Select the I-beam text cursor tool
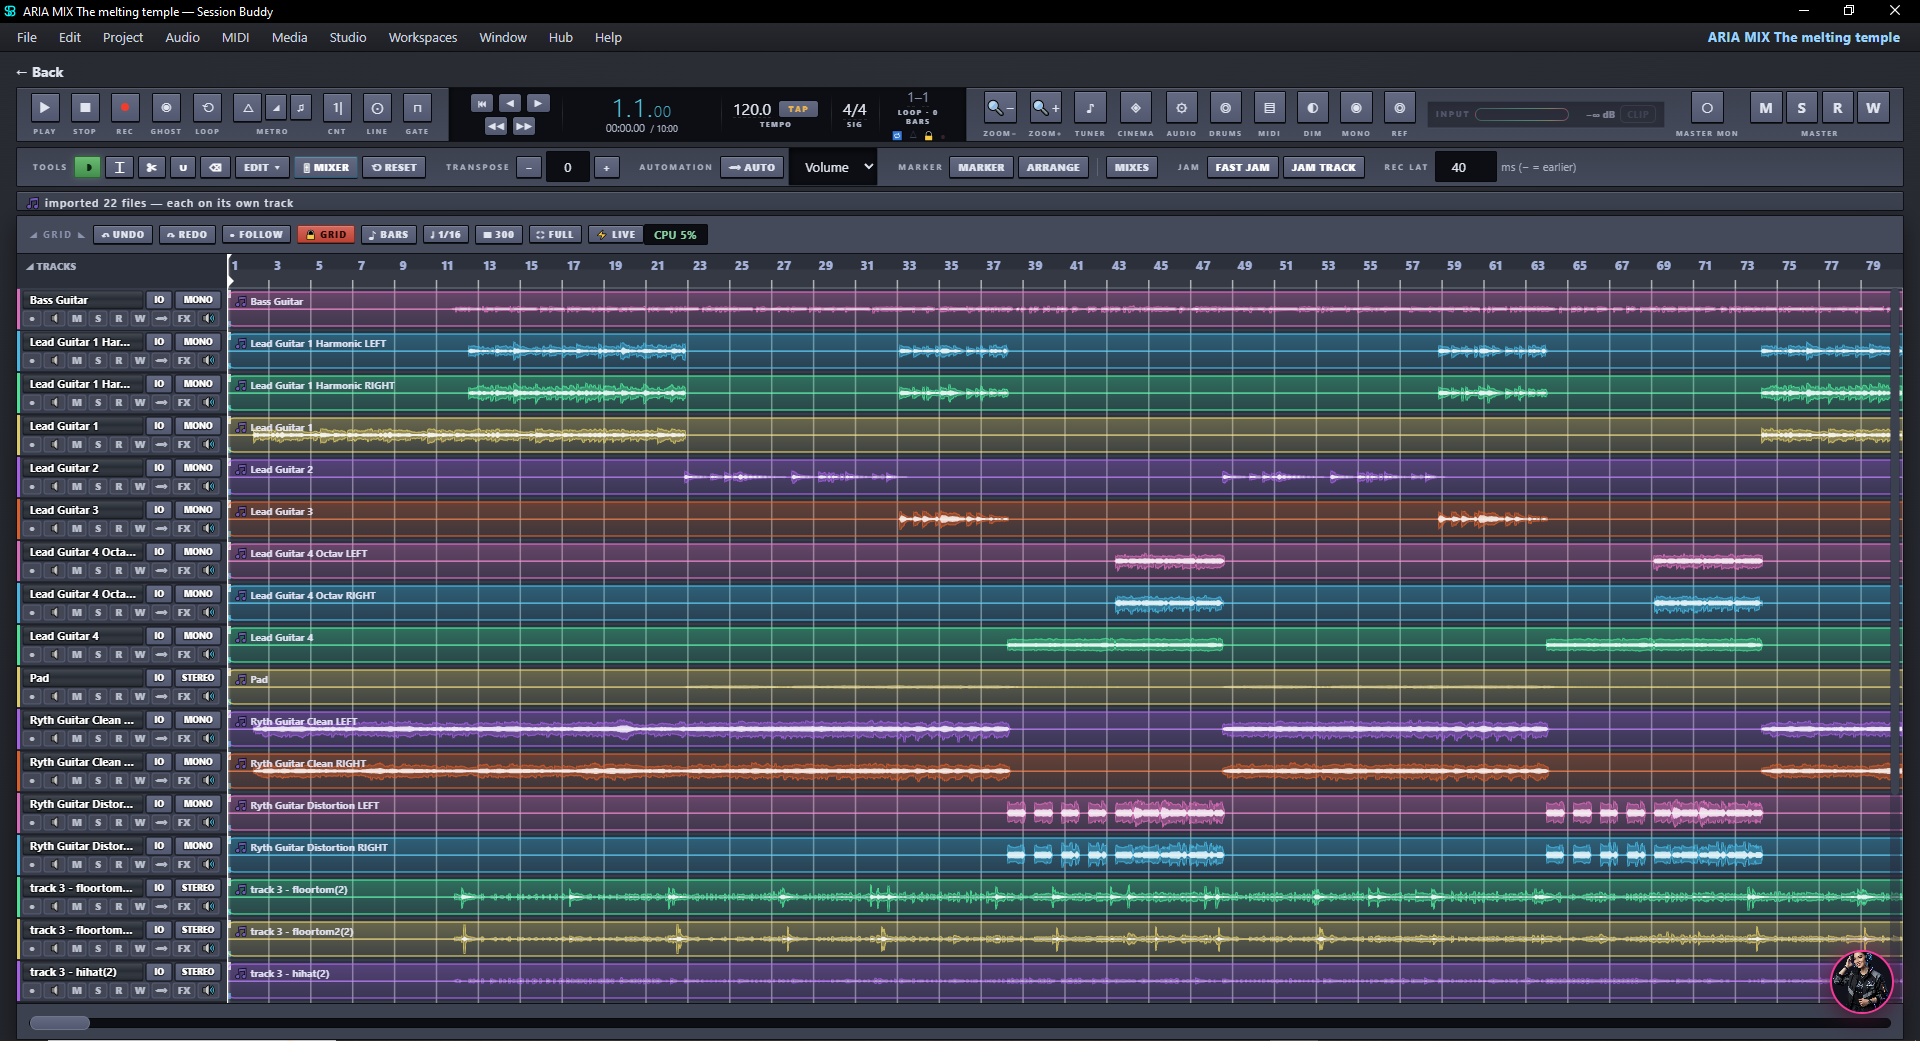Screen dimensions: 1920x1041 coord(120,167)
